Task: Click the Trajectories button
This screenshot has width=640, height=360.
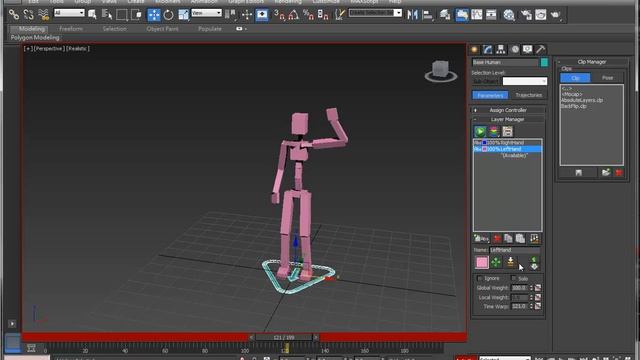Action: (528, 95)
